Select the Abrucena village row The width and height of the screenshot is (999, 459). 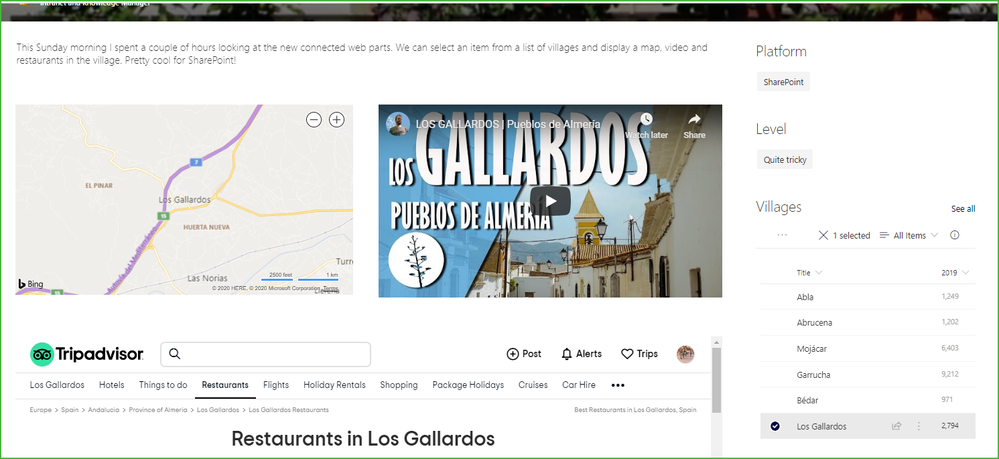pos(868,323)
